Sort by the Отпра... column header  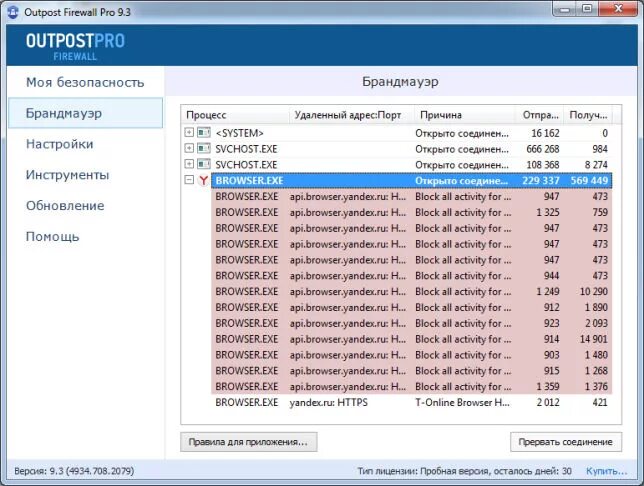tap(540, 115)
